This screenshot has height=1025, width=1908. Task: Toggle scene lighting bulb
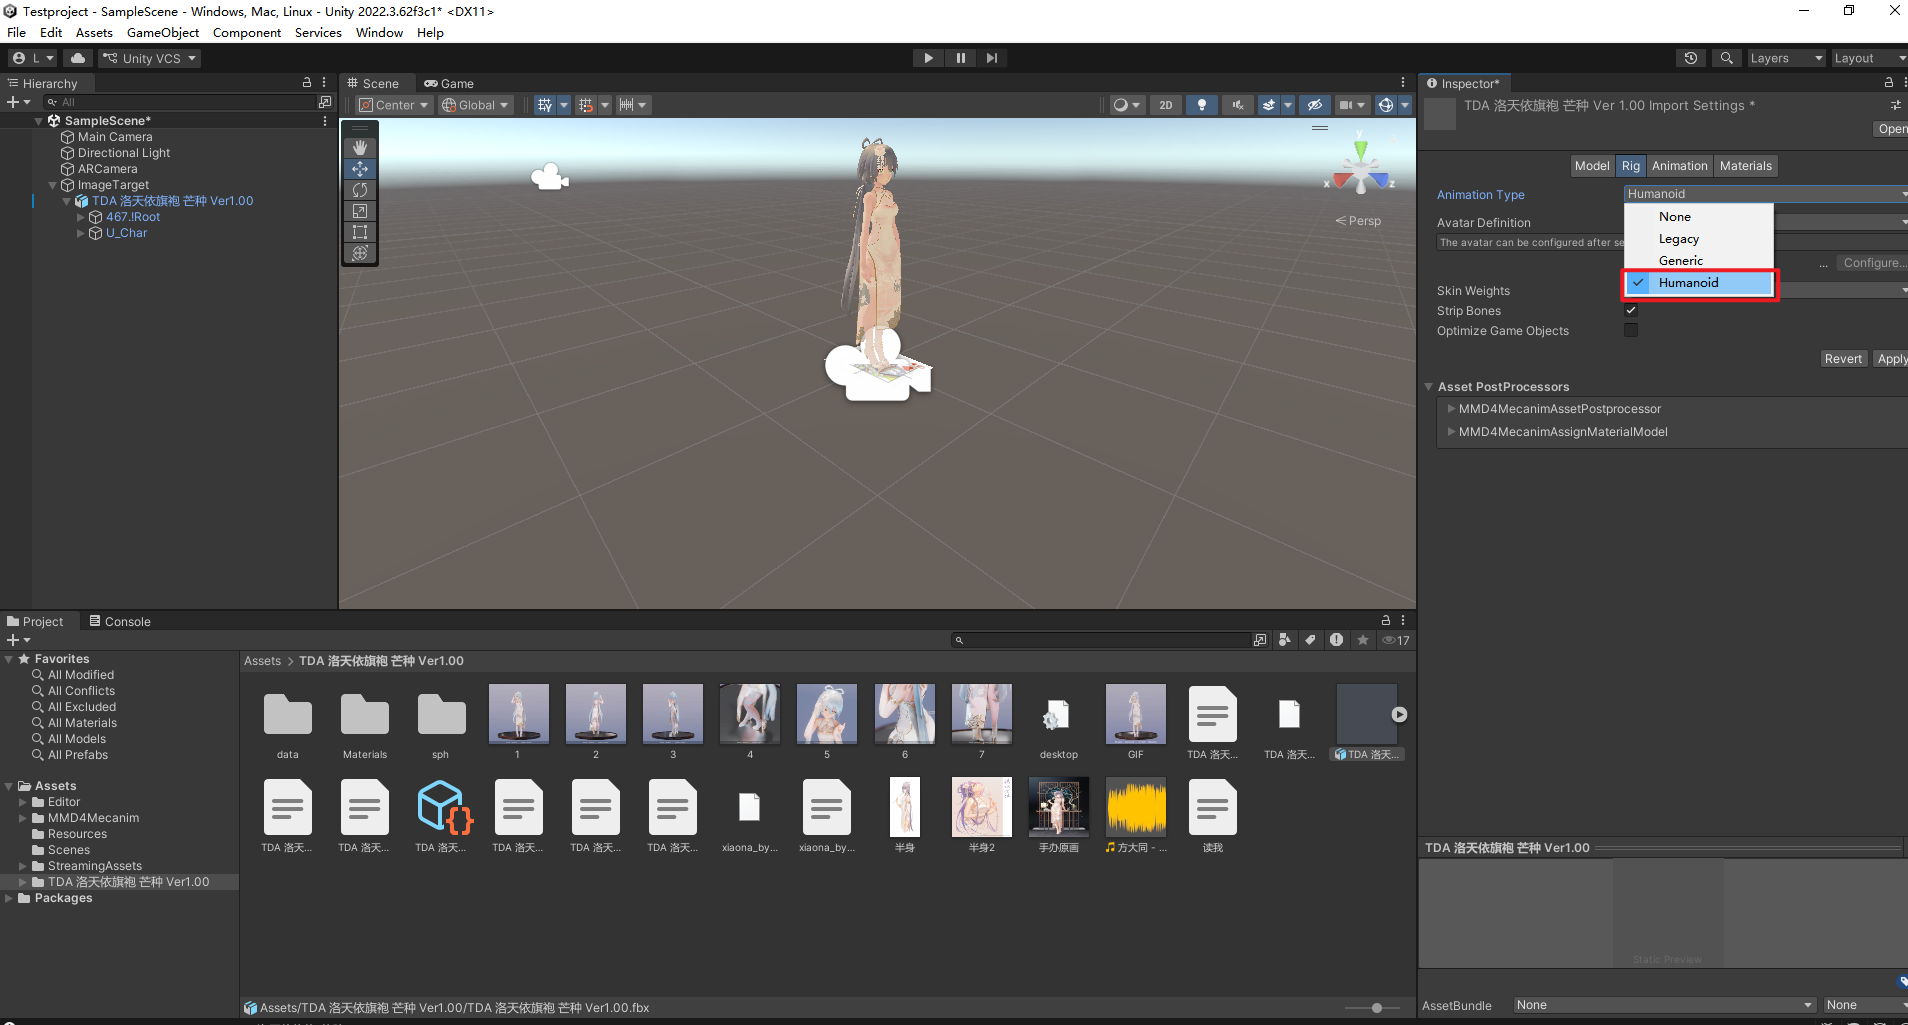pos(1202,105)
